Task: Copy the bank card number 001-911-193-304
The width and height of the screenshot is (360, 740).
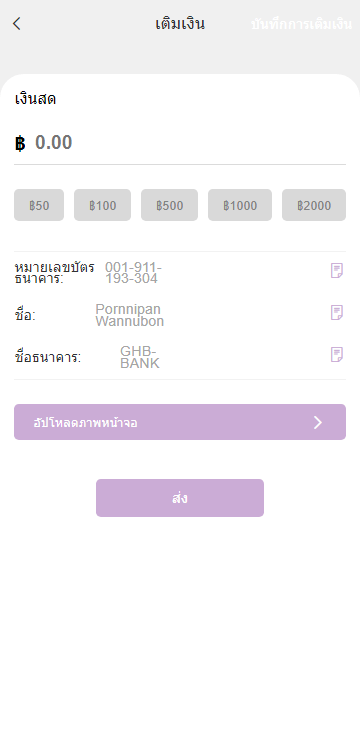Action: tap(336, 271)
